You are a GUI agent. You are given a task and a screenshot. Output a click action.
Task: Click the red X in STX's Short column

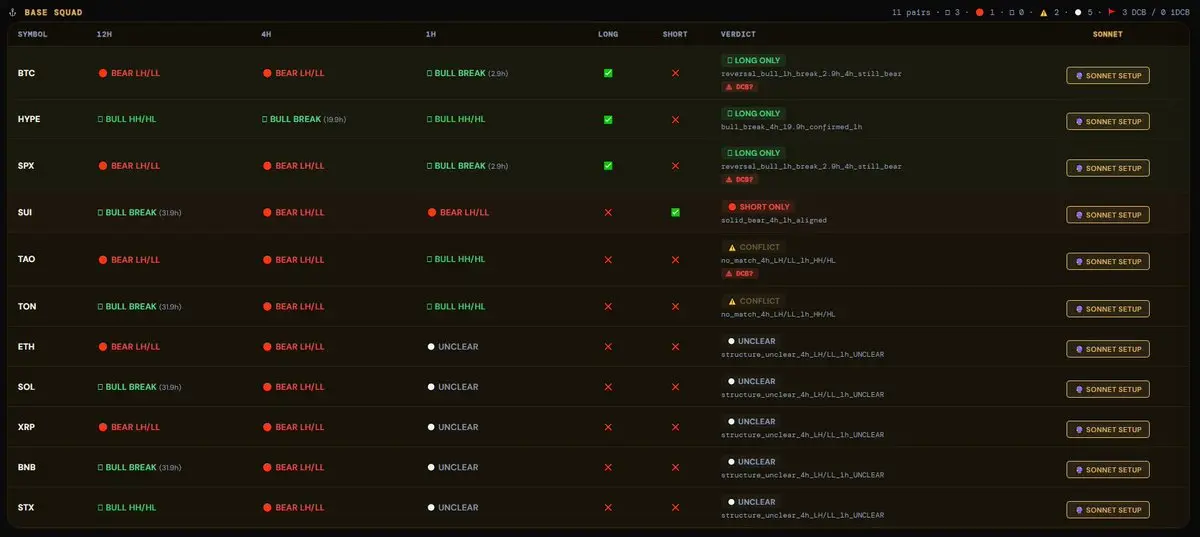[x=675, y=507]
